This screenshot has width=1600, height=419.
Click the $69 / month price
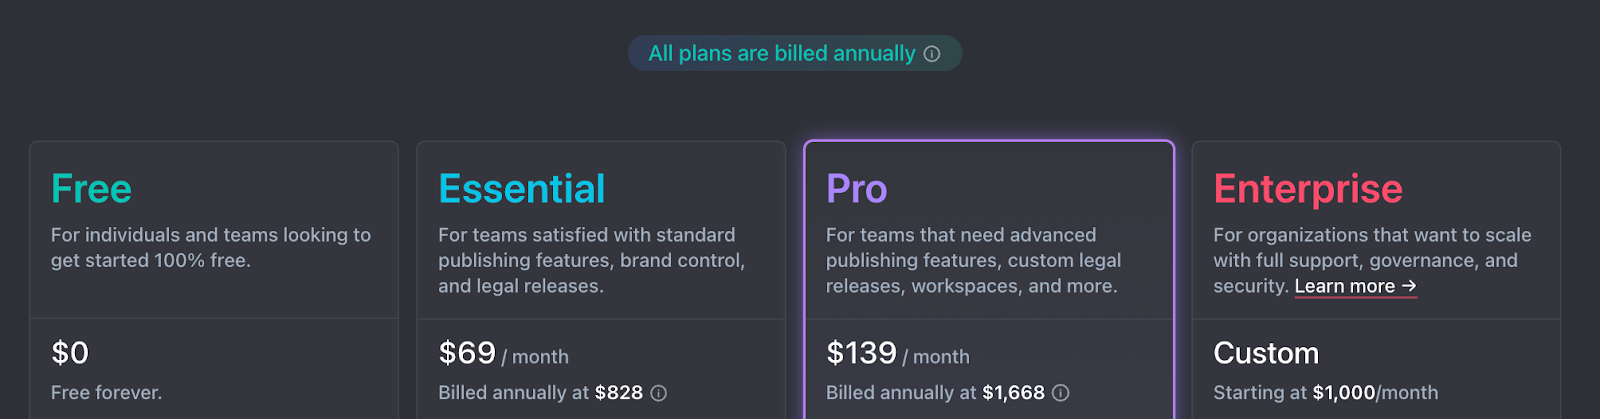coord(504,353)
